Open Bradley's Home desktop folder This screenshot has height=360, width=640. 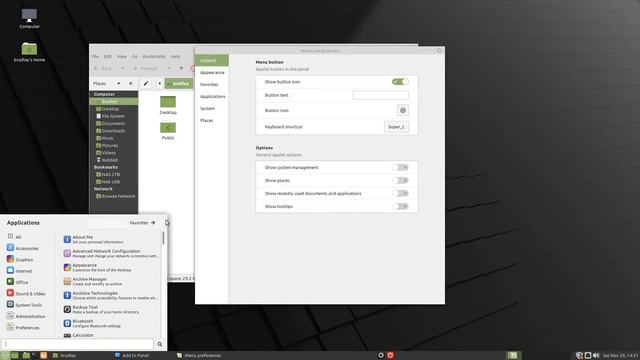point(29,52)
